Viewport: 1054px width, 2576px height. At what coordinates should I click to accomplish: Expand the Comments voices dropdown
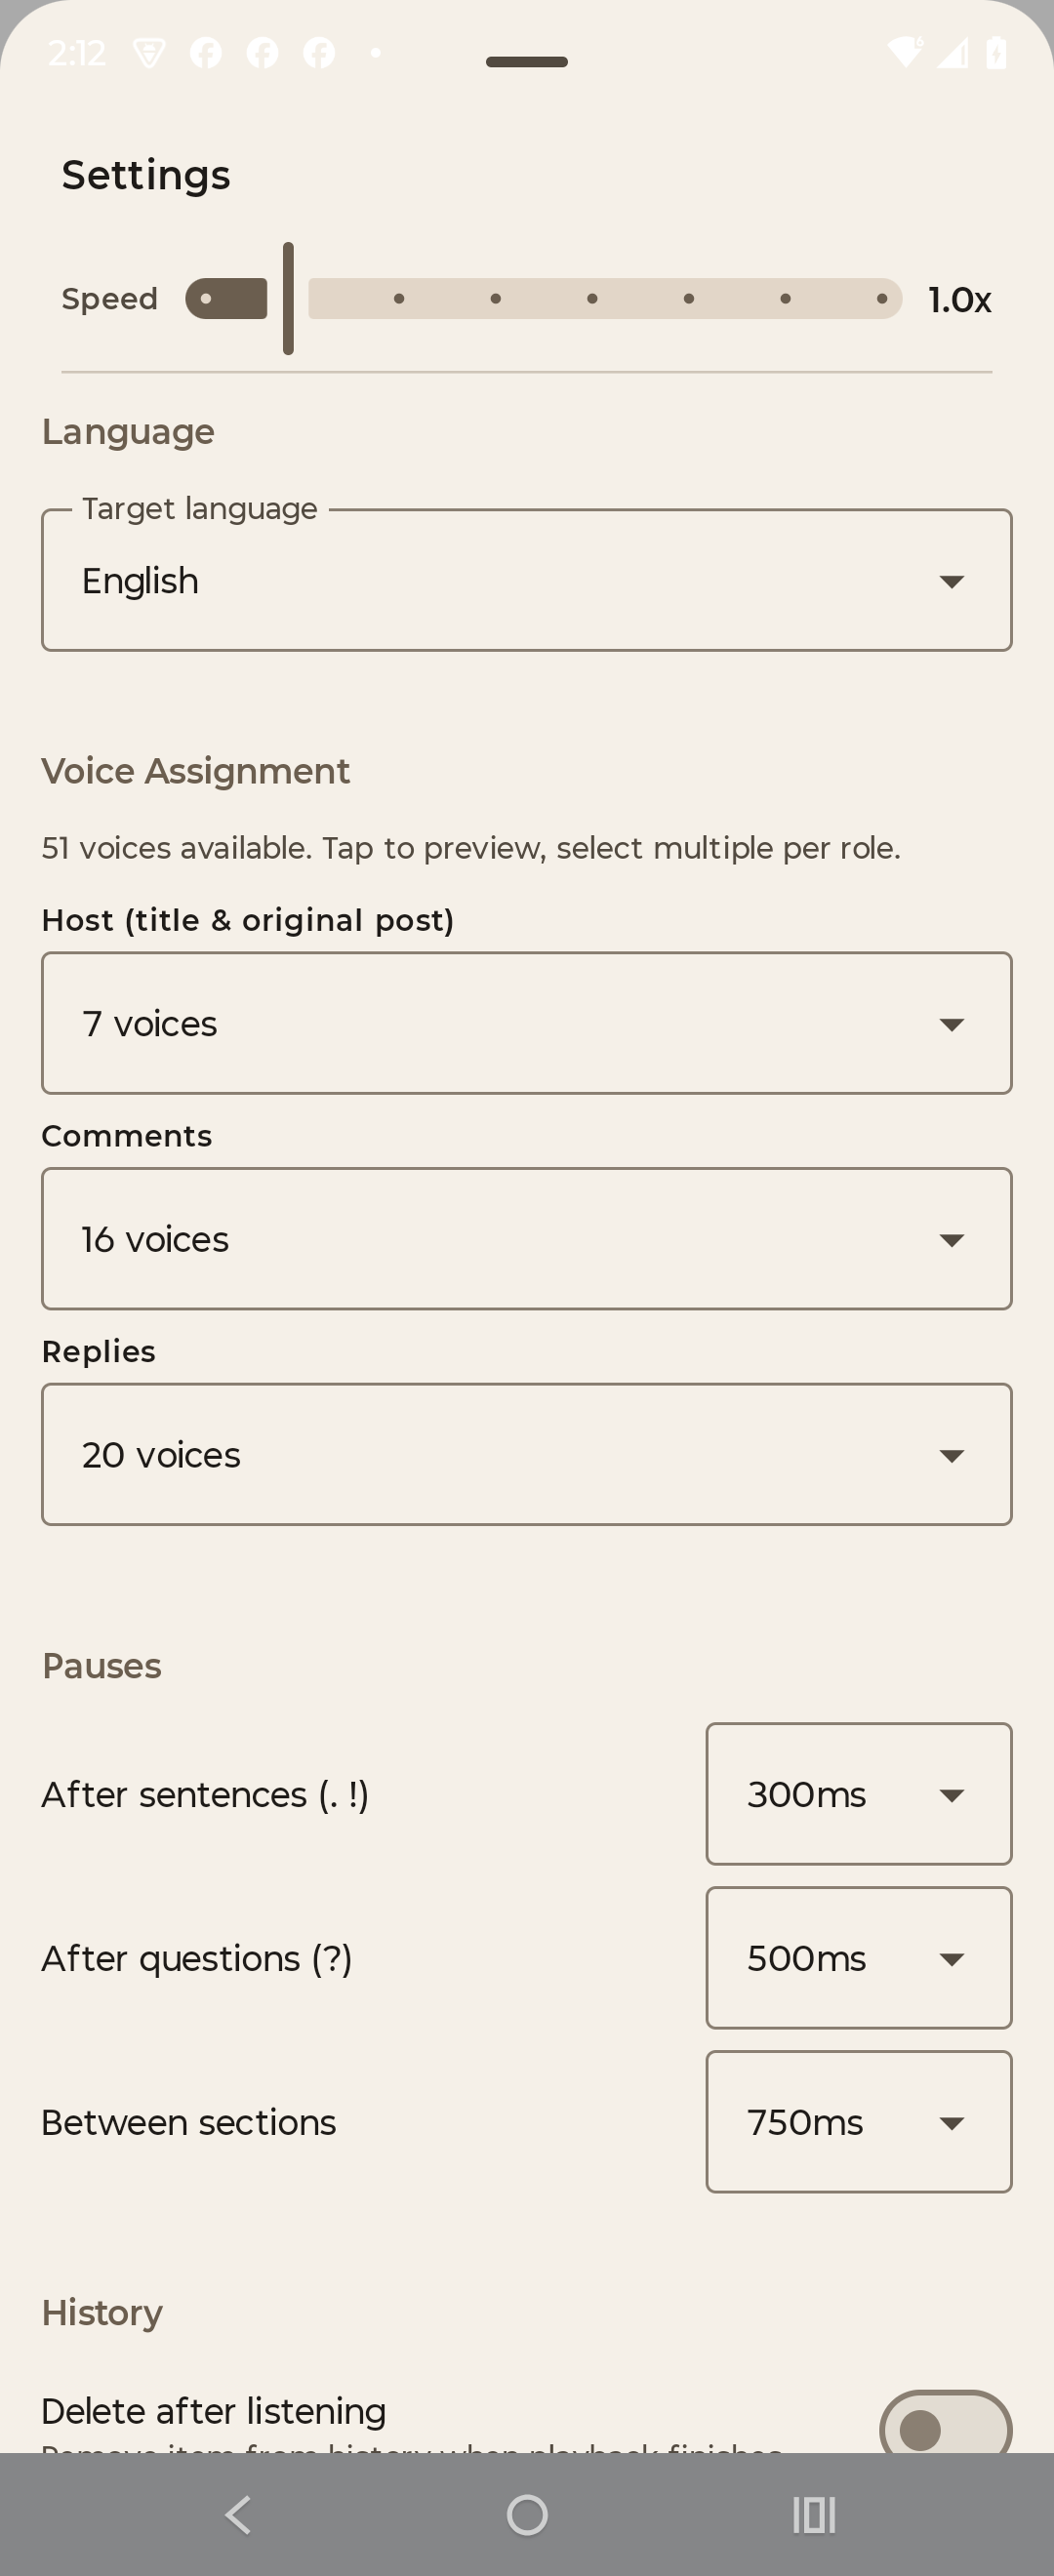pos(527,1239)
